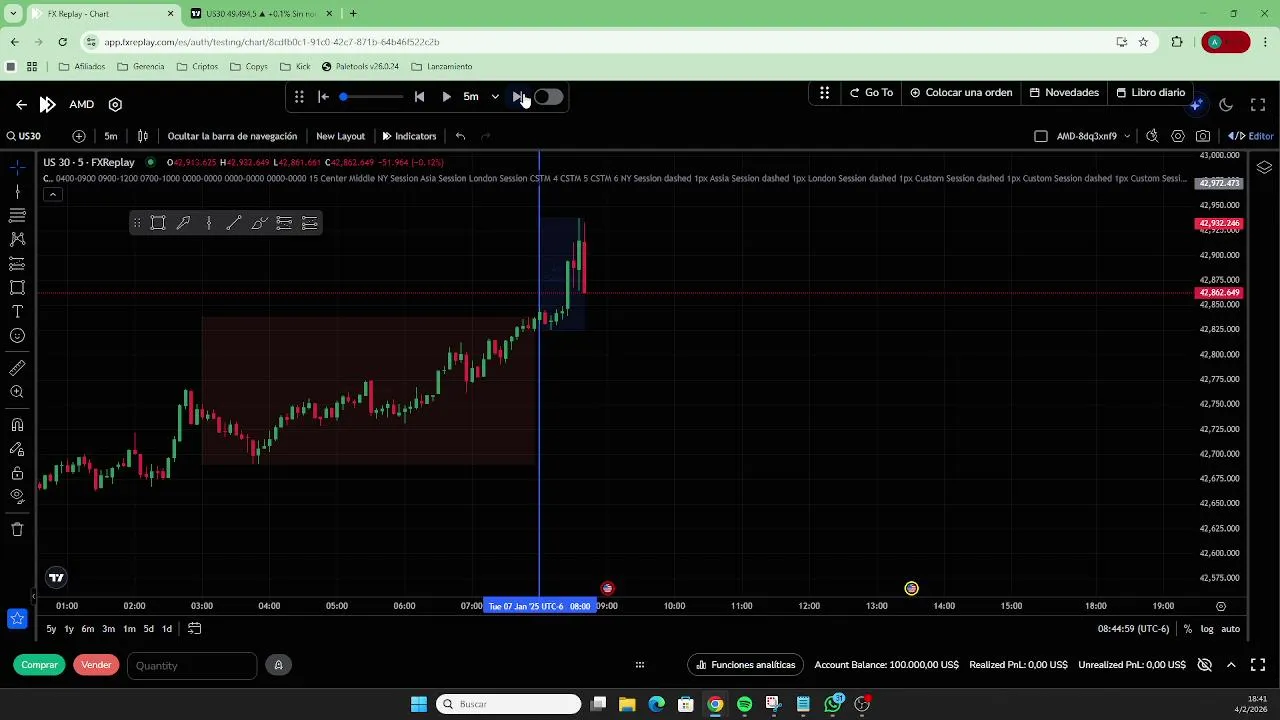Image resolution: width=1280 pixels, height=720 pixels.
Task: Toggle percent scale on price axis
Action: click(x=1188, y=629)
